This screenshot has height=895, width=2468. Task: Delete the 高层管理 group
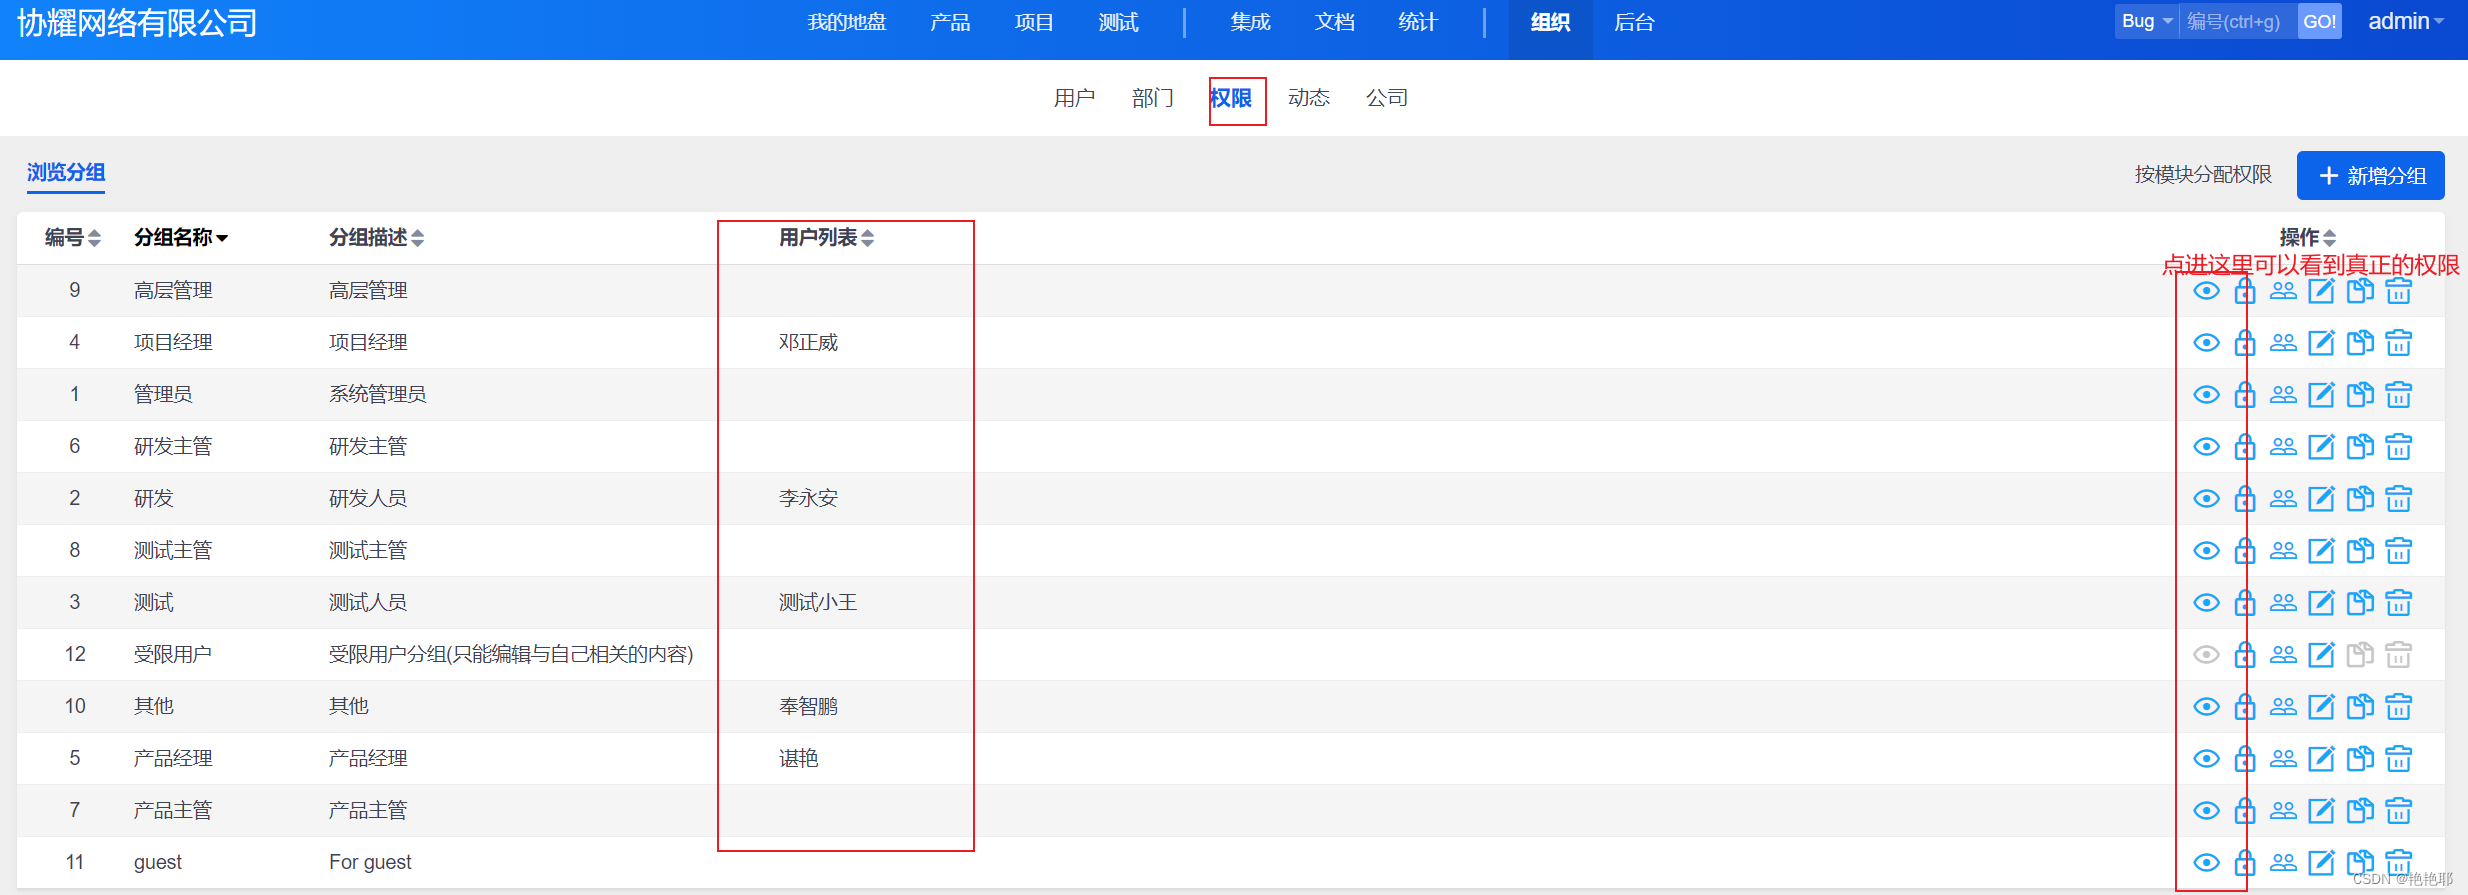coord(2398,291)
